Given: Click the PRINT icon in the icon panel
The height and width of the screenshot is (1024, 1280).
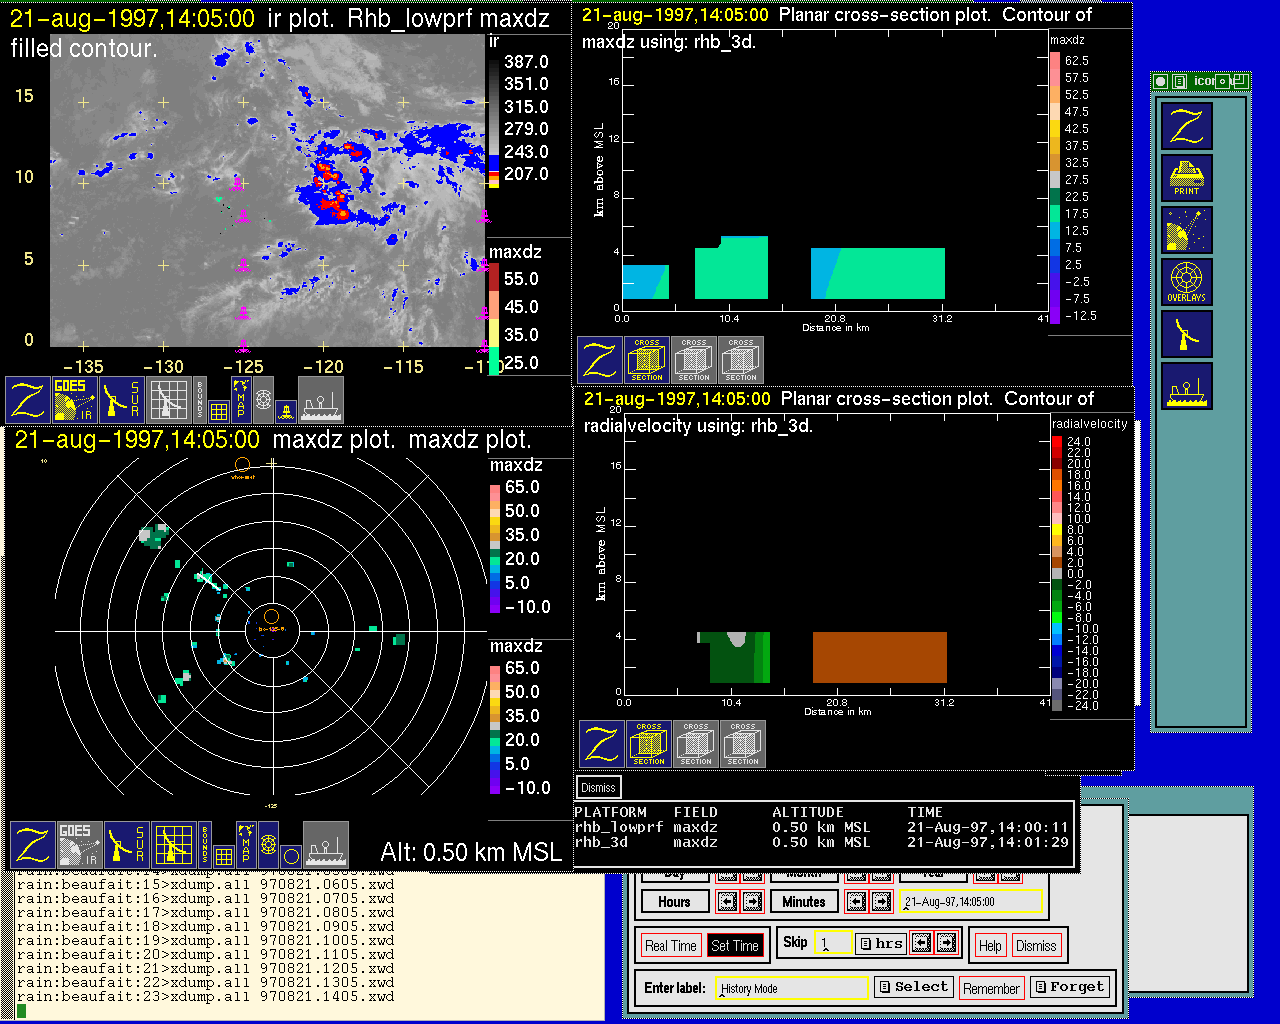Looking at the screenshot, I should coord(1186,178).
